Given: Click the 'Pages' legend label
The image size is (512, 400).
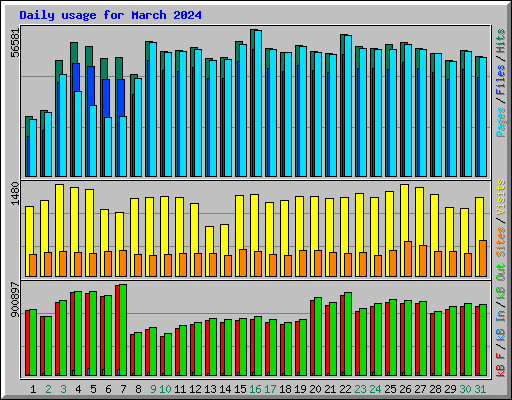Looking at the screenshot, I should [x=501, y=122].
